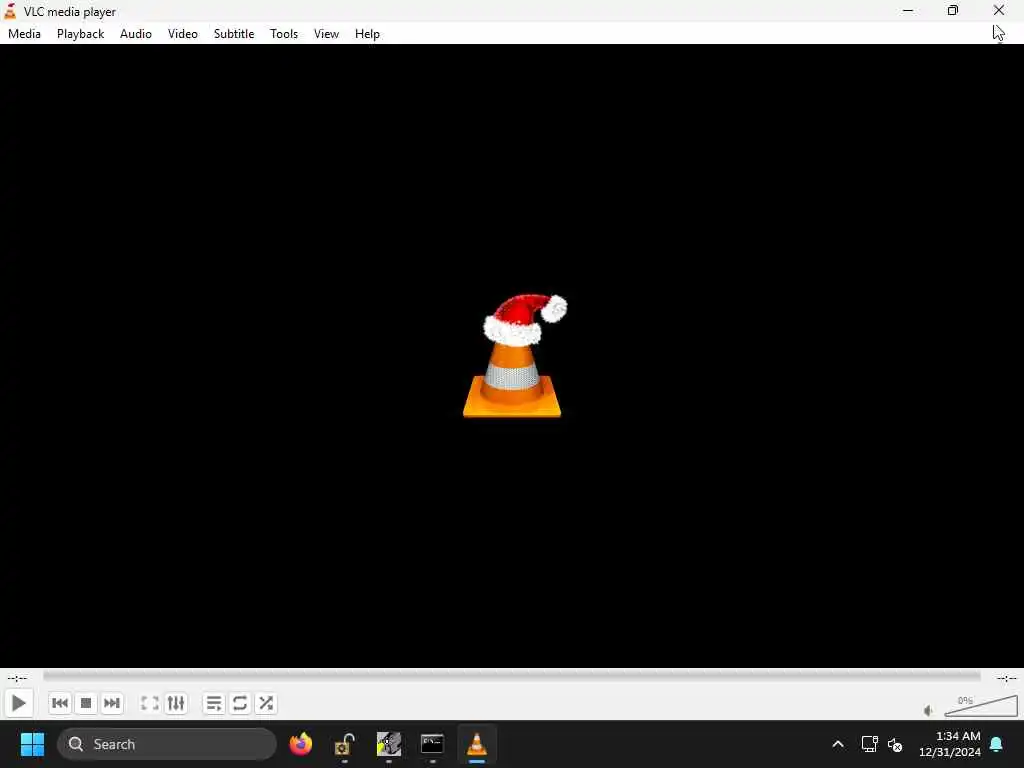Open the Help menu
Screen dimensions: 1024x768
point(367,34)
